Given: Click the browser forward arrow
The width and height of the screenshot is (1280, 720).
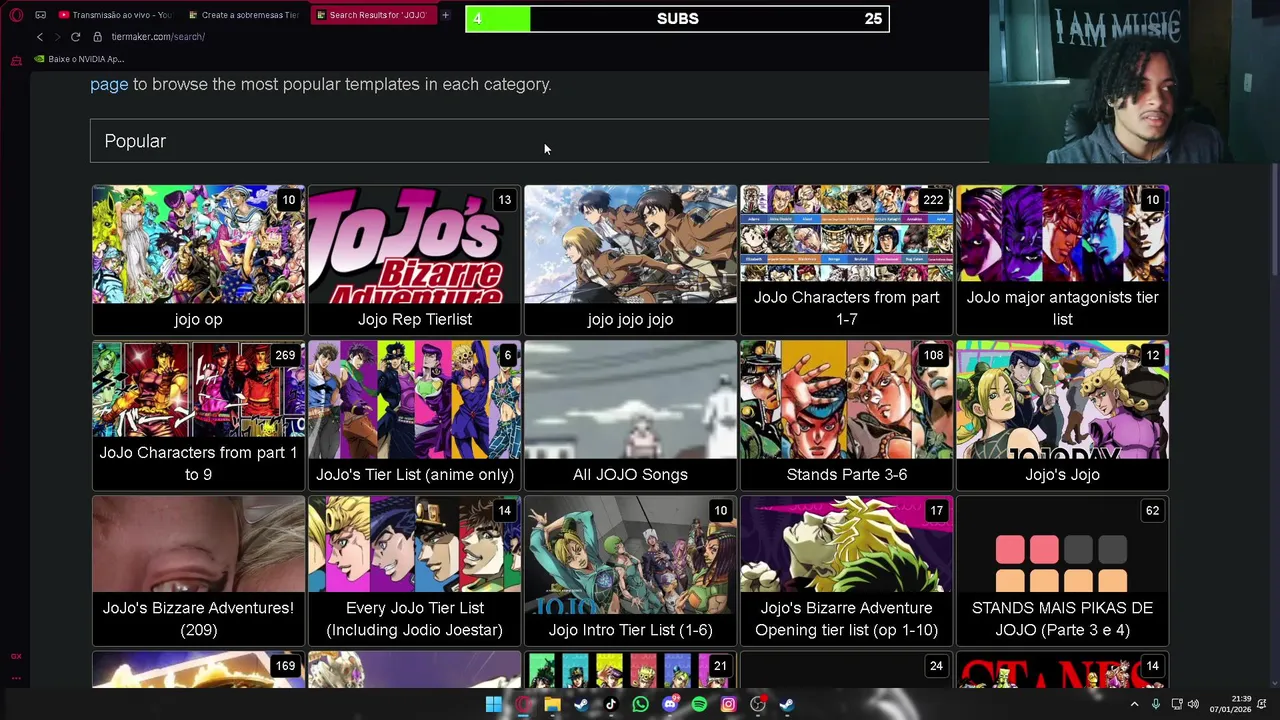Looking at the screenshot, I should point(57,37).
